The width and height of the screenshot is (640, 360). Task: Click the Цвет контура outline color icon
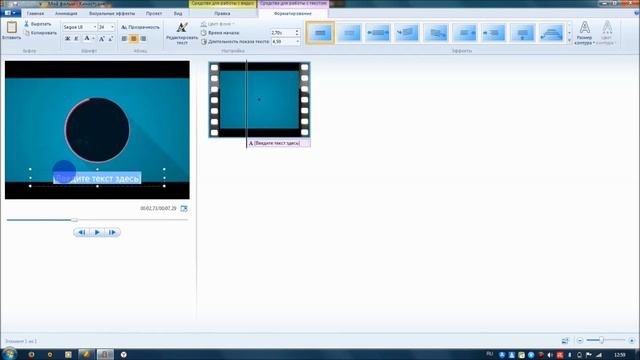coord(607,27)
